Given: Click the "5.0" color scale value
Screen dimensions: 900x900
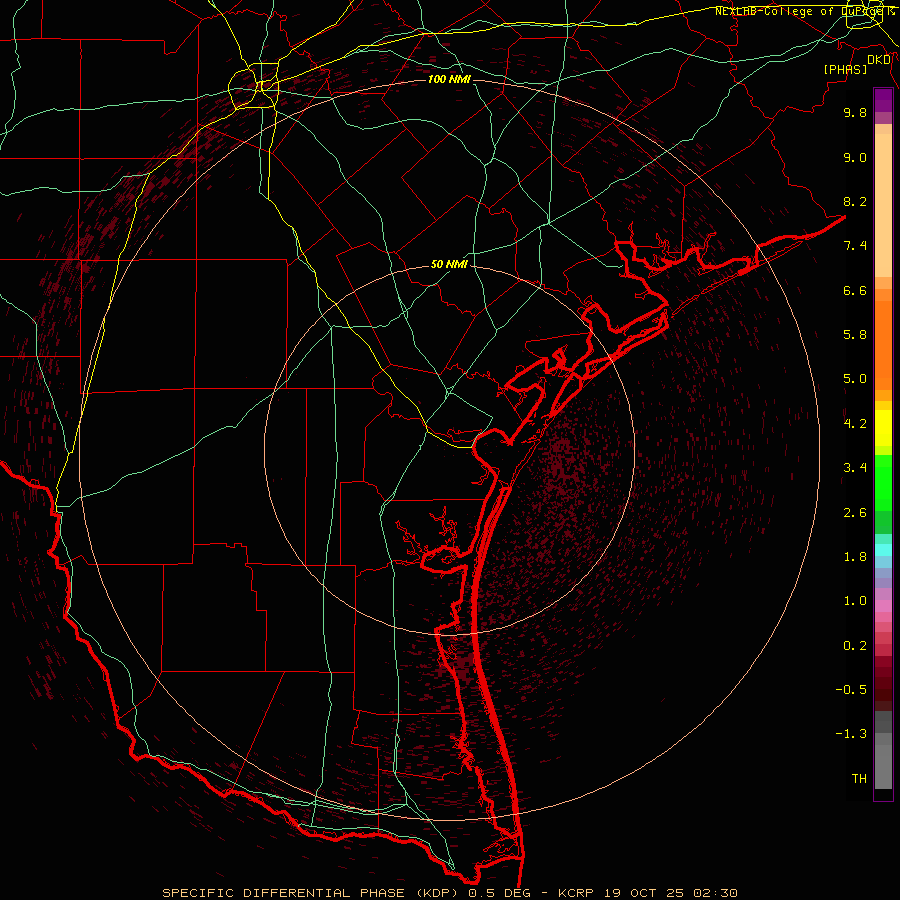Looking at the screenshot, I should pyautogui.click(x=855, y=379).
